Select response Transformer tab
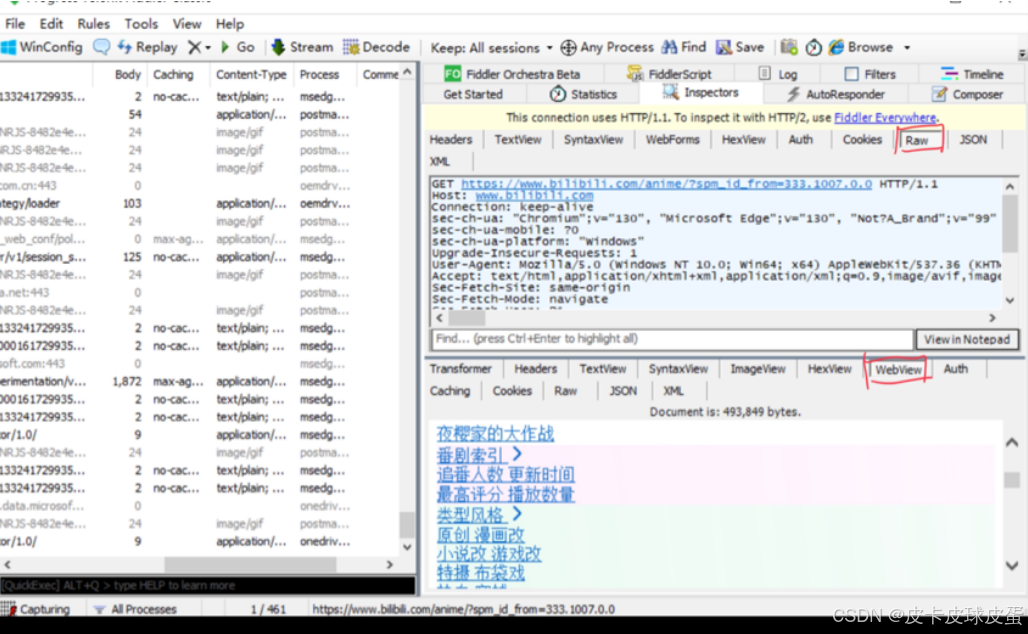Image resolution: width=1028 pixels, height=634 pixels. point(460,368)
